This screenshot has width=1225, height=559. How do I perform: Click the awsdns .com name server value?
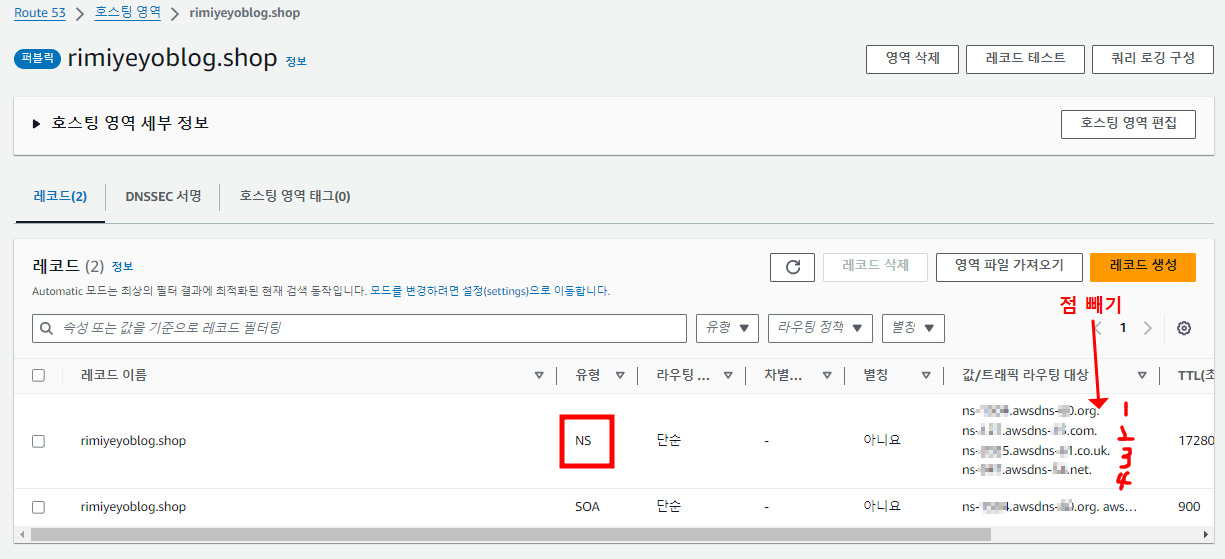pos(1030,431)
